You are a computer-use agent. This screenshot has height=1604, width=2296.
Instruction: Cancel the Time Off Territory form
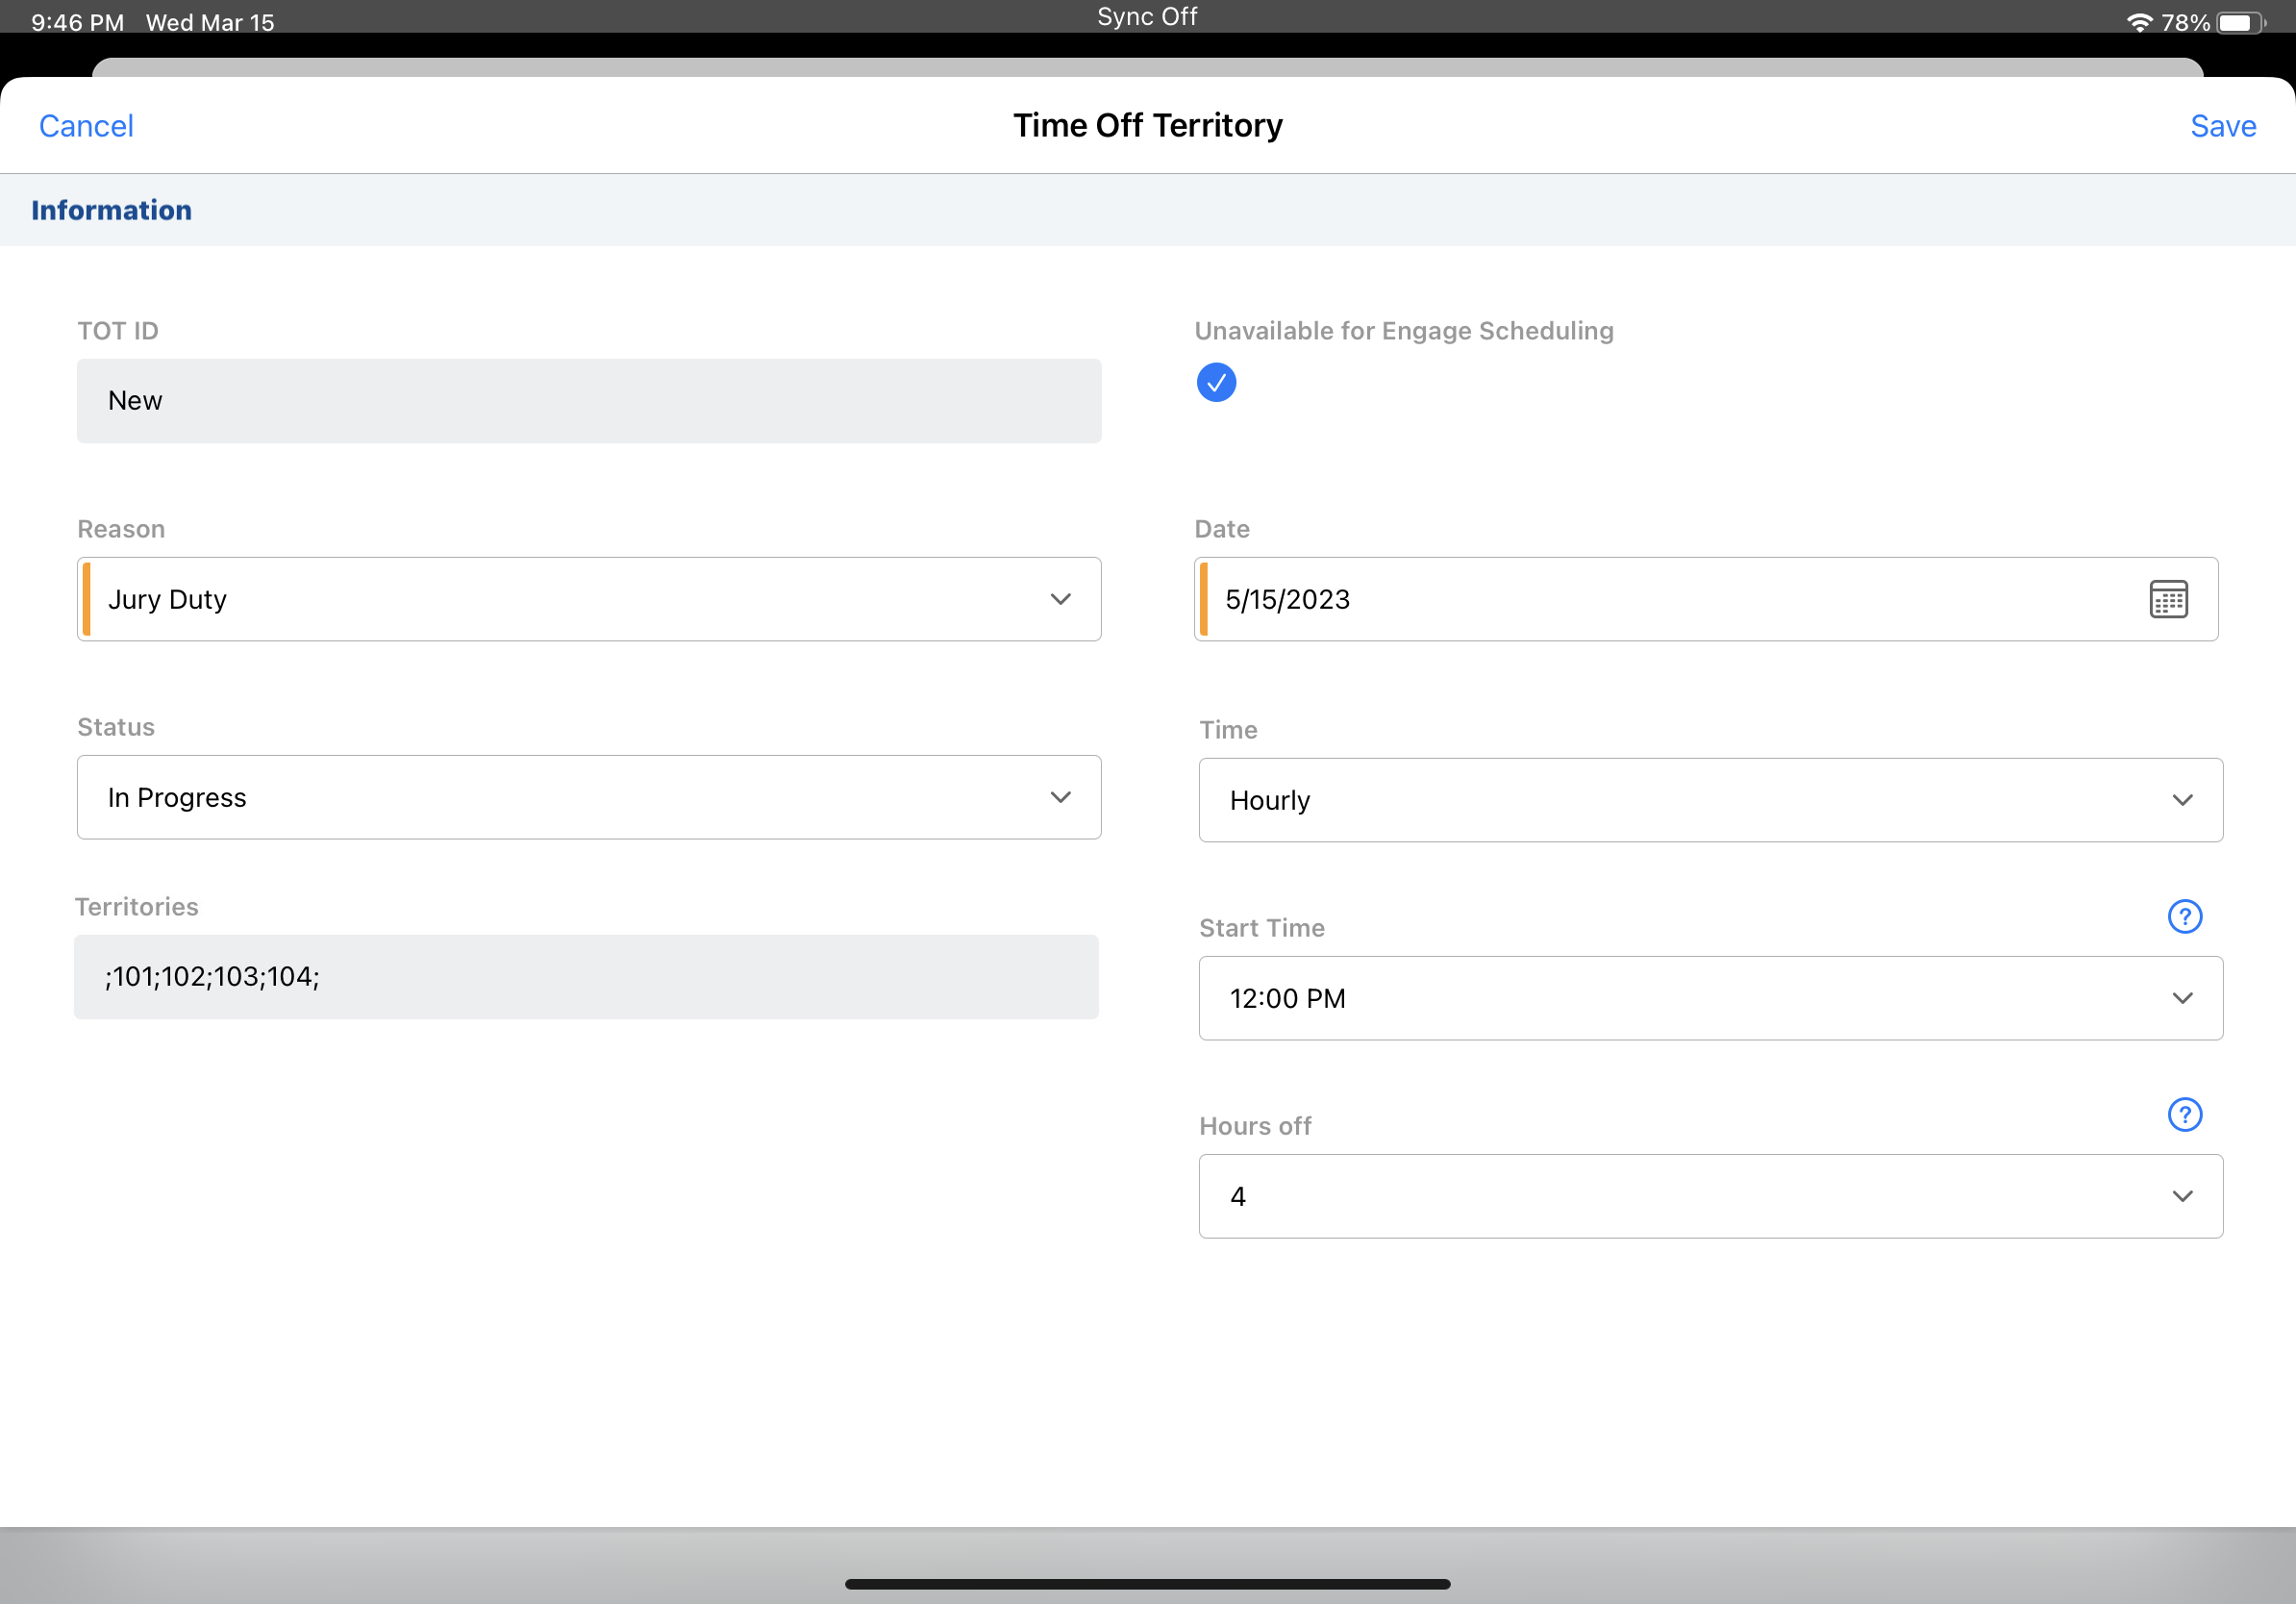(x=86, y=125)
